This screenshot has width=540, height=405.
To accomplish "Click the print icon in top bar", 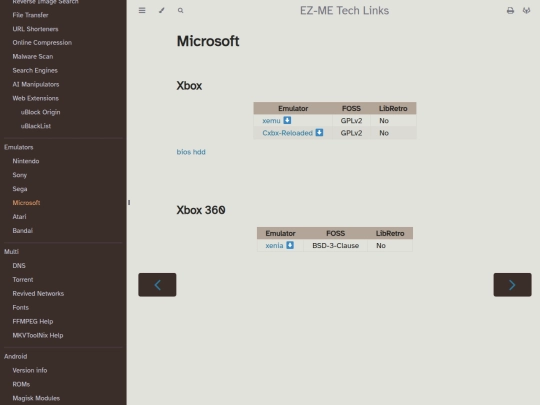I will coord(510,11).
